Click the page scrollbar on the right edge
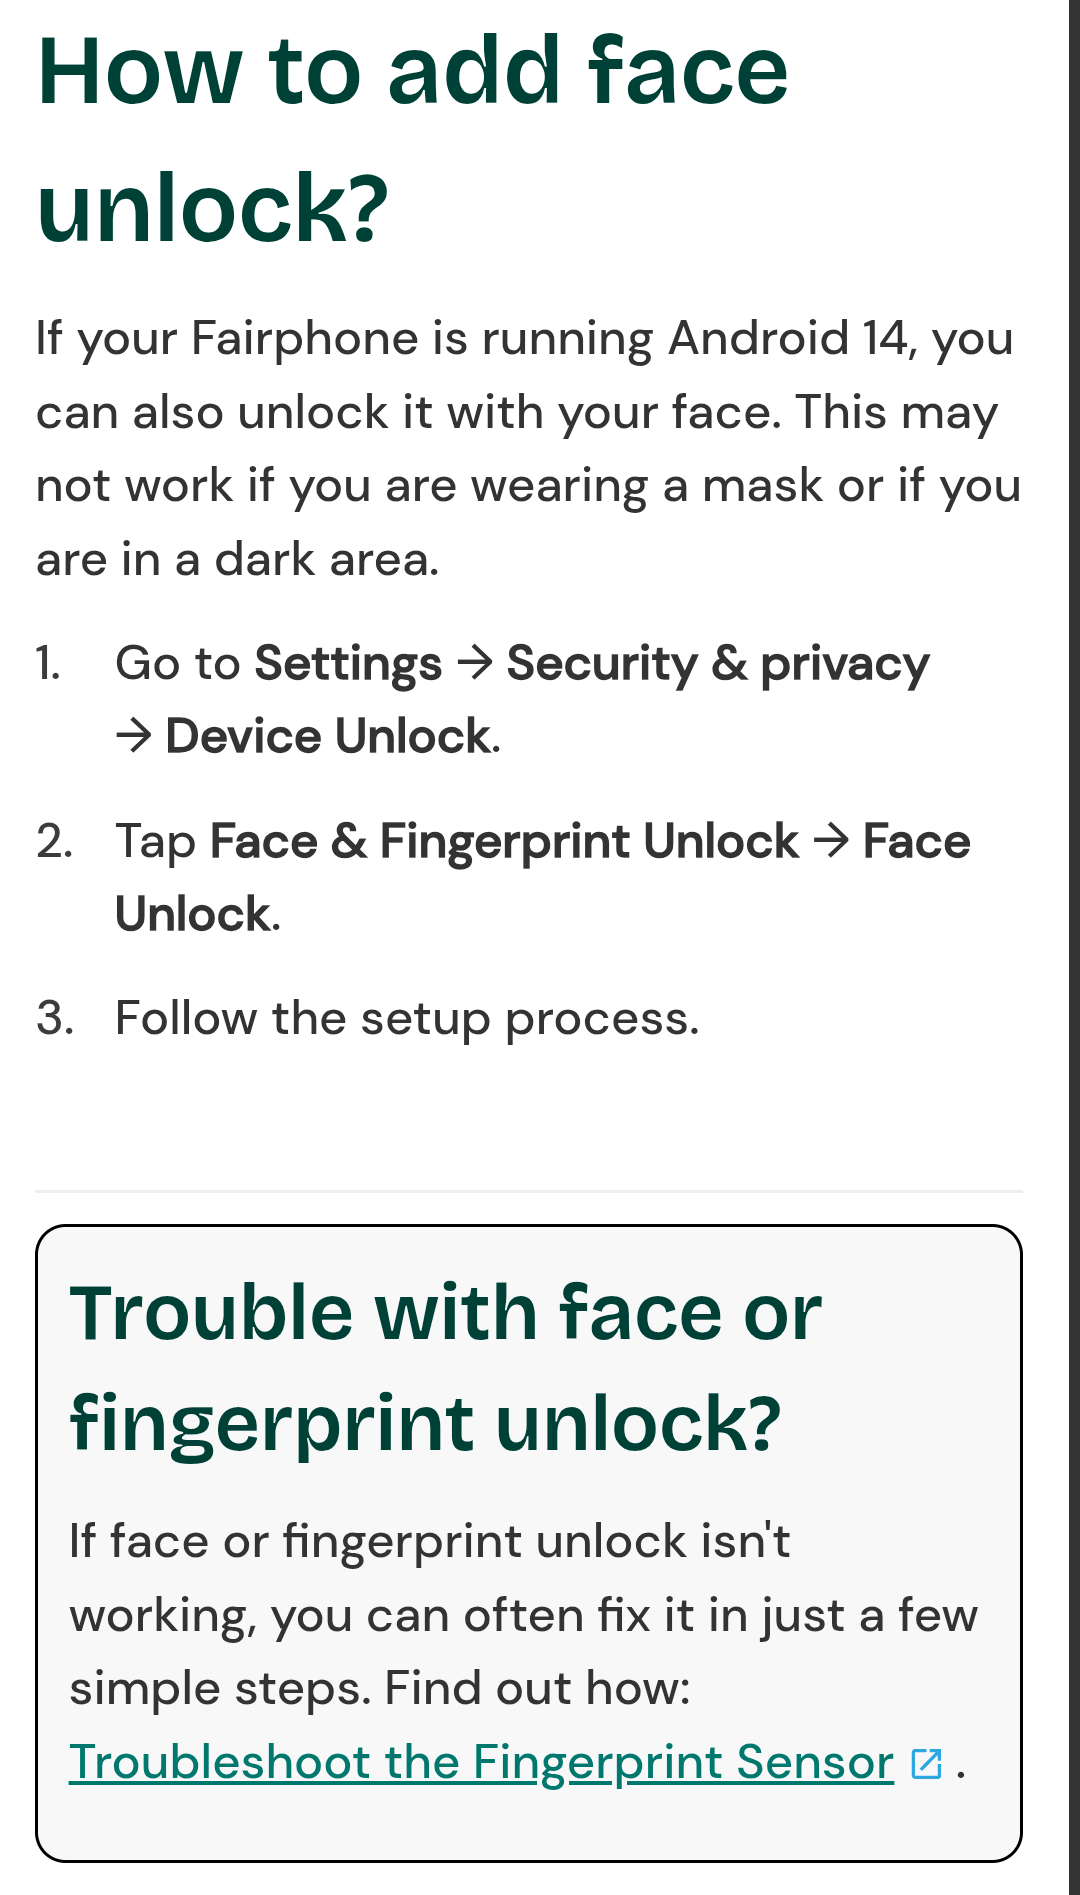 click(1074, 900)
